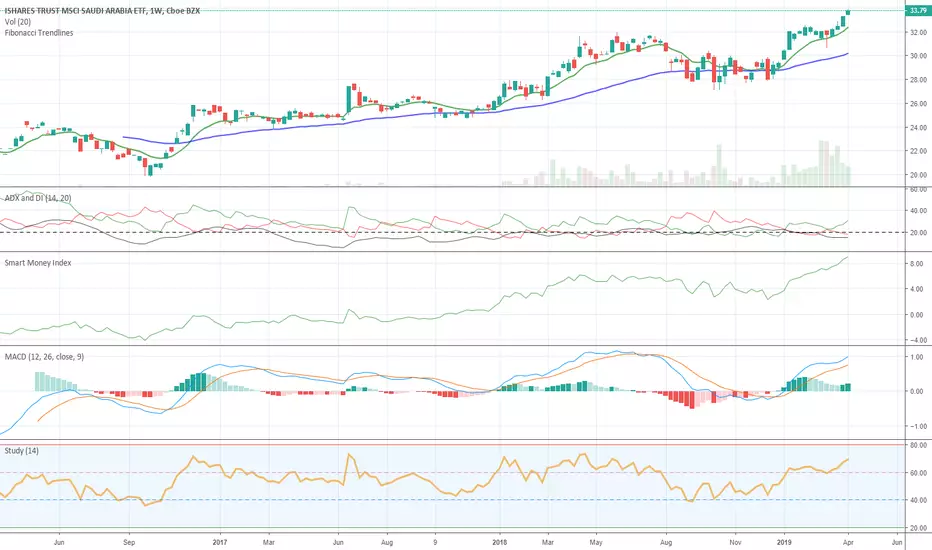Click 30.00 on the price axis
Image resolution: width=932 pixels, height=550 pixels.
pyautogui.click(x=918, y=56)
